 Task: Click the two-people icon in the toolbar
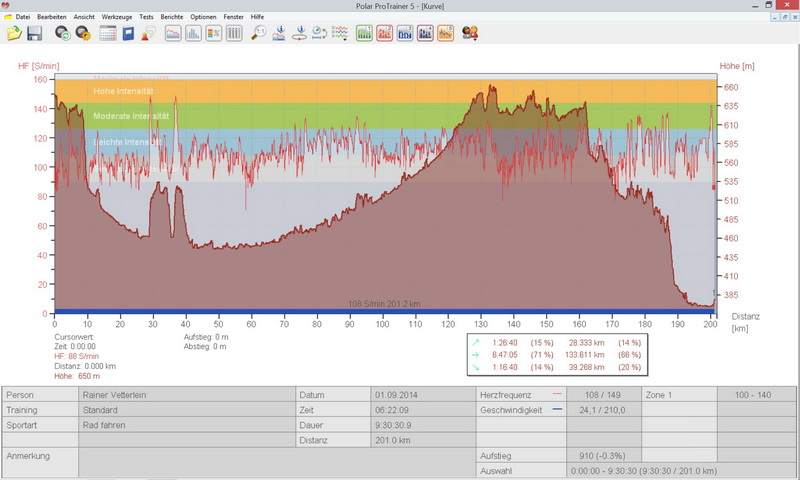click(x=470, y=33)
